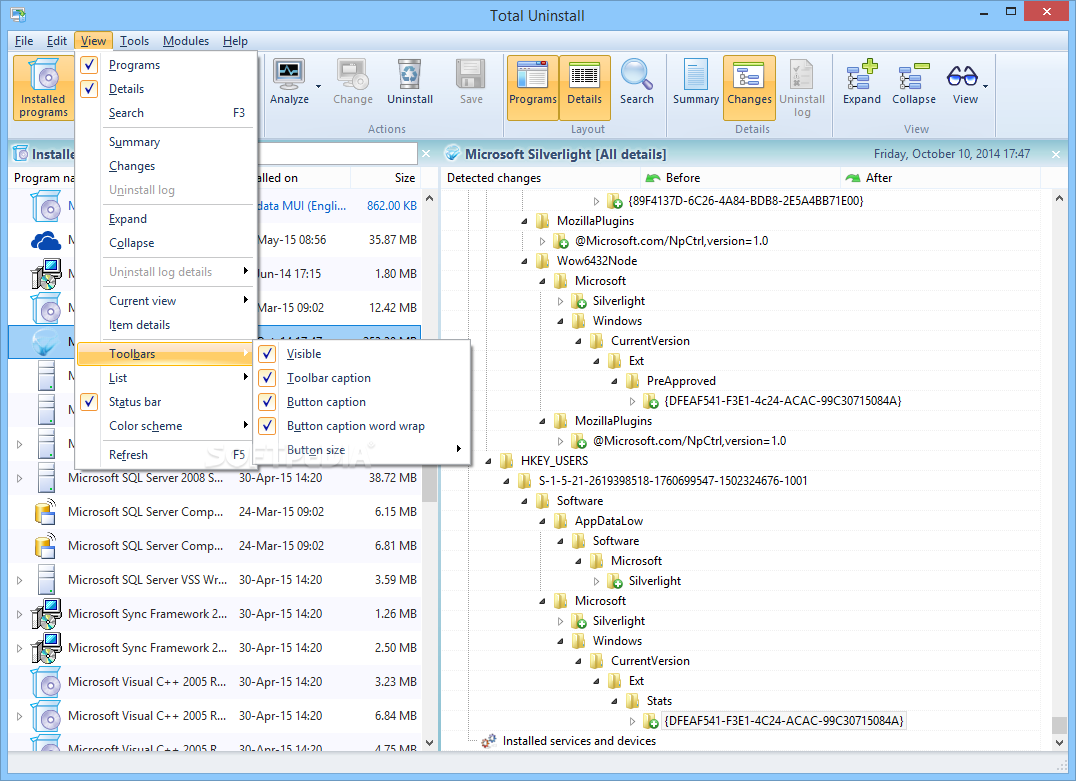Open the File menu
Image resolution: width=1076 pixels, height=781 pixels.
[24, 40]
